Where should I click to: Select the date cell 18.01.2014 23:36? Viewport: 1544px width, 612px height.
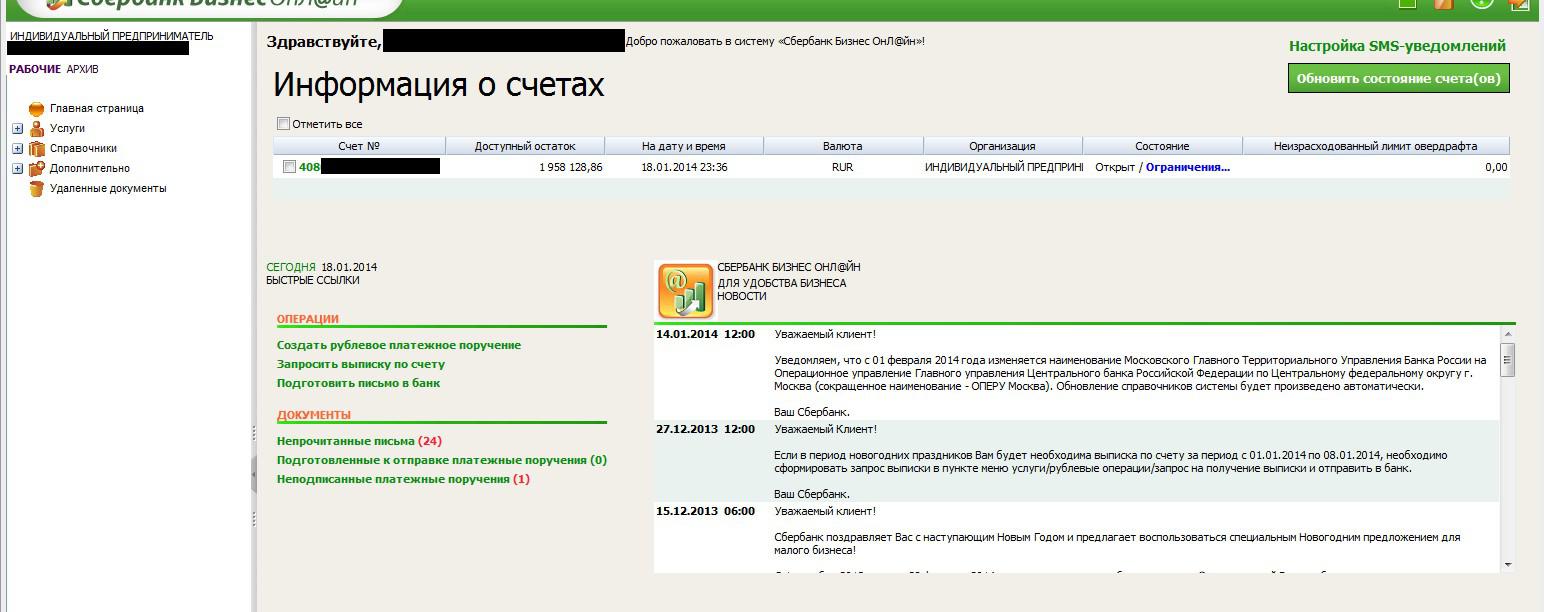click(684, 167)
